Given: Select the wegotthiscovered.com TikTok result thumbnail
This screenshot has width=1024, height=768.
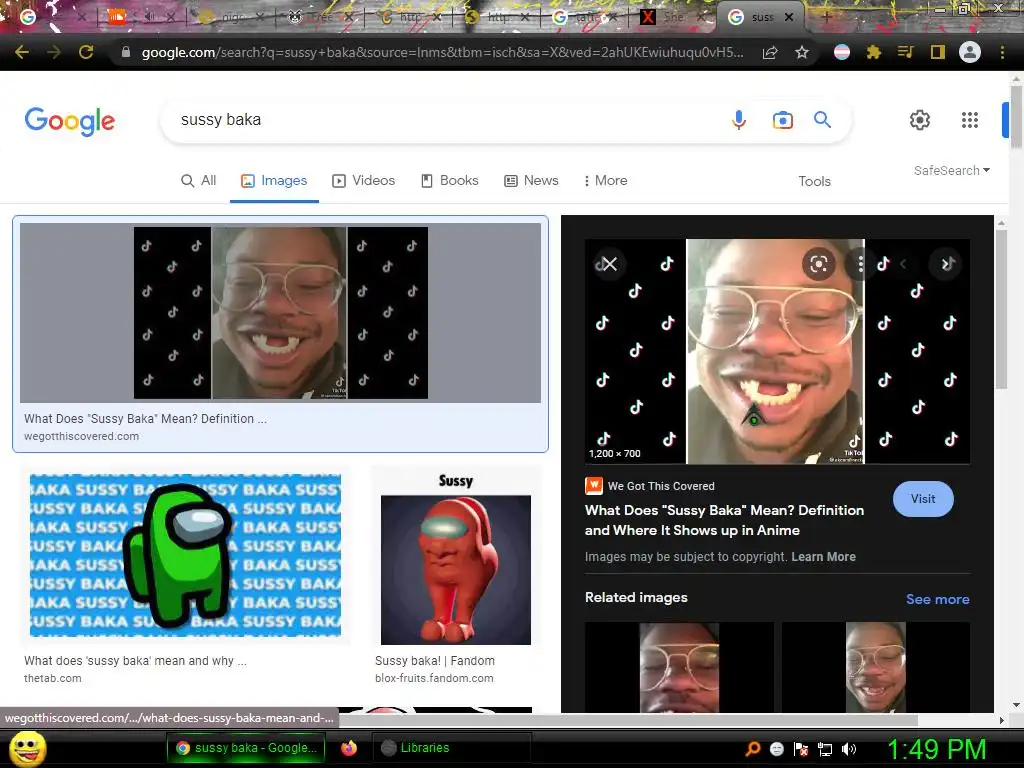Looking at the screenshot, I should click(280, 313).
